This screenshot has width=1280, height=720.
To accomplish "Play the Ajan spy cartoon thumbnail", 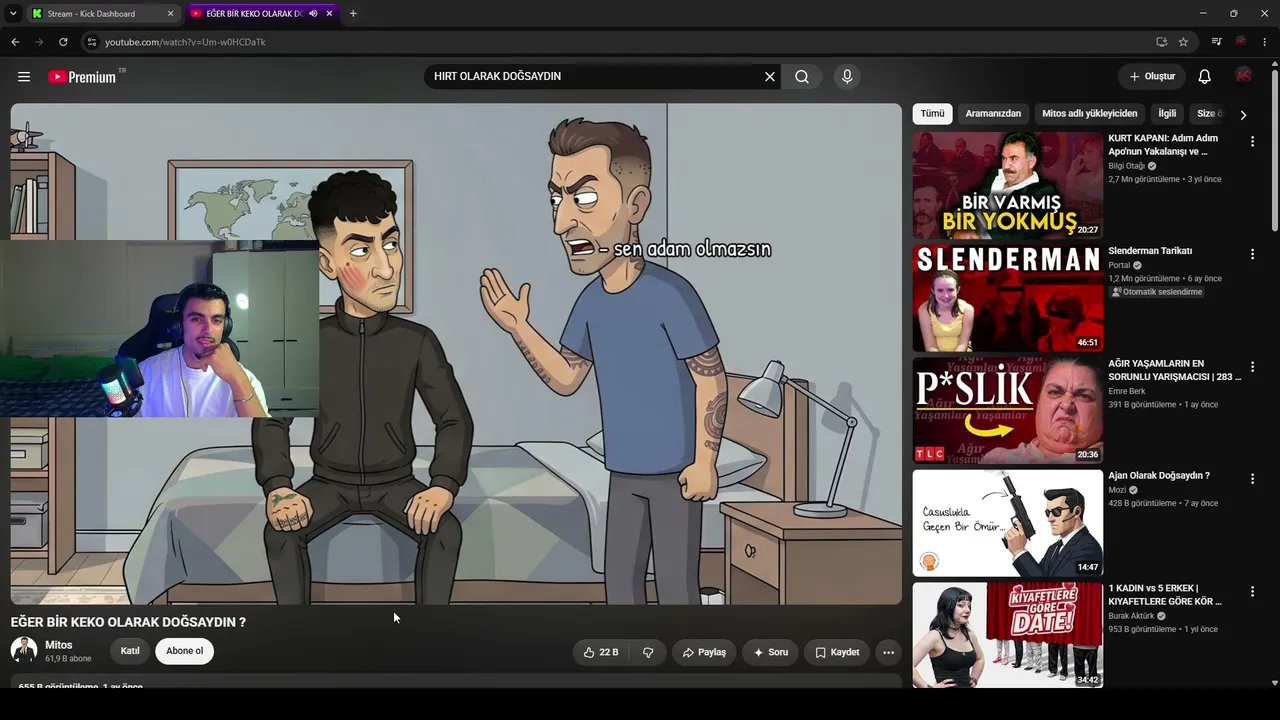I will (x=1008, y=523).
